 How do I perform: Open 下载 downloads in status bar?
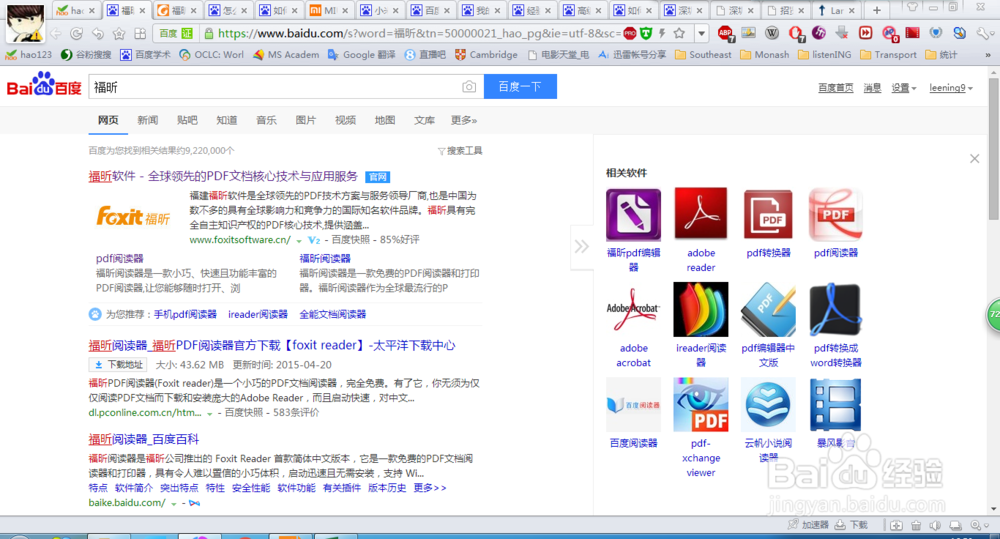point(851,525)
